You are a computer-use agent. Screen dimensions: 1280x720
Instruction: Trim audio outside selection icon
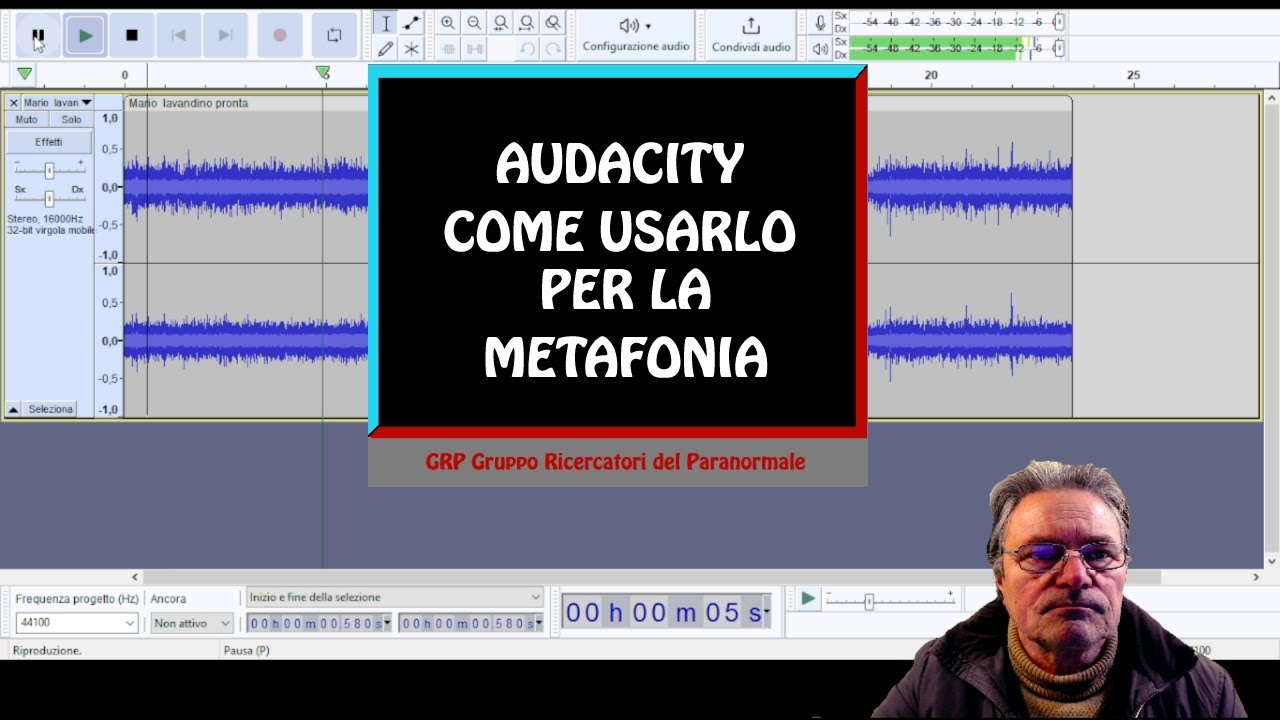[448, 48]
